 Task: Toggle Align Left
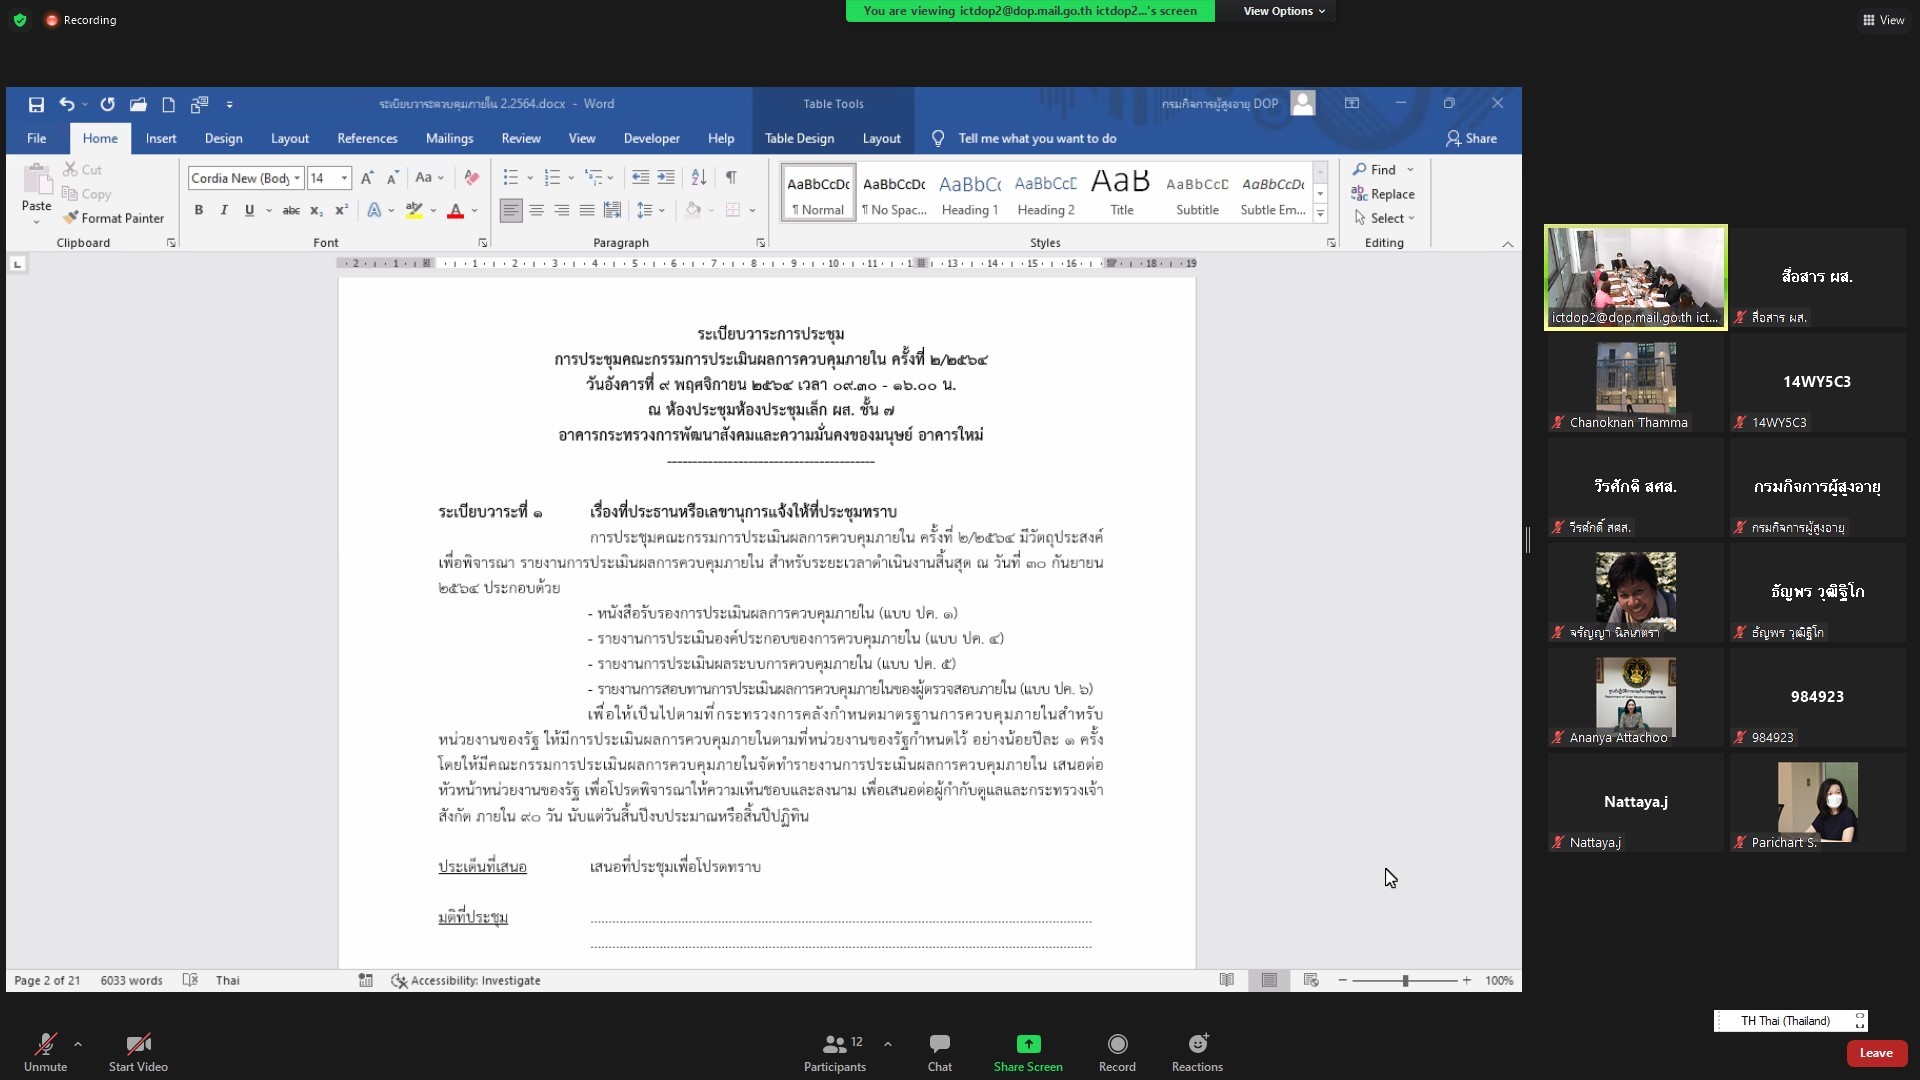pyautogui.click(x=511, y=210)
